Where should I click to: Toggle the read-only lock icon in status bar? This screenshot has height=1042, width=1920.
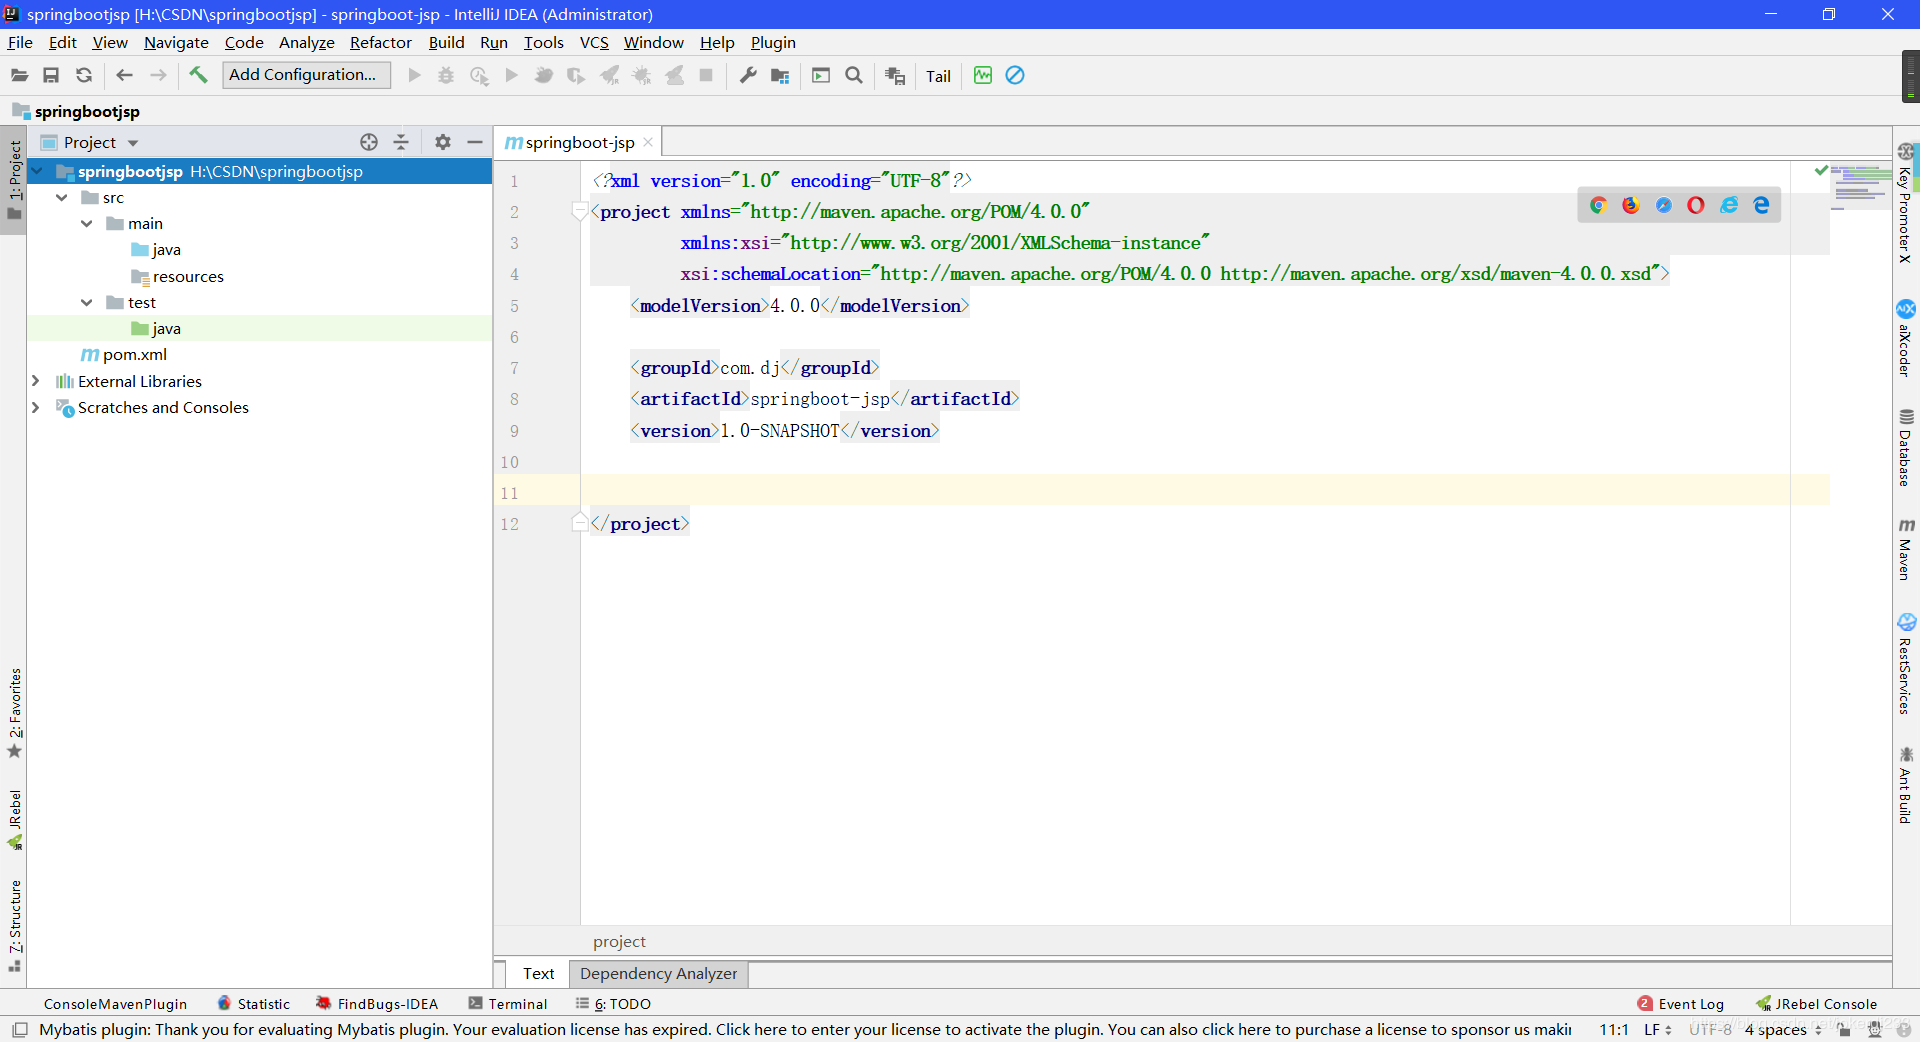[x=1845, y=1029]
